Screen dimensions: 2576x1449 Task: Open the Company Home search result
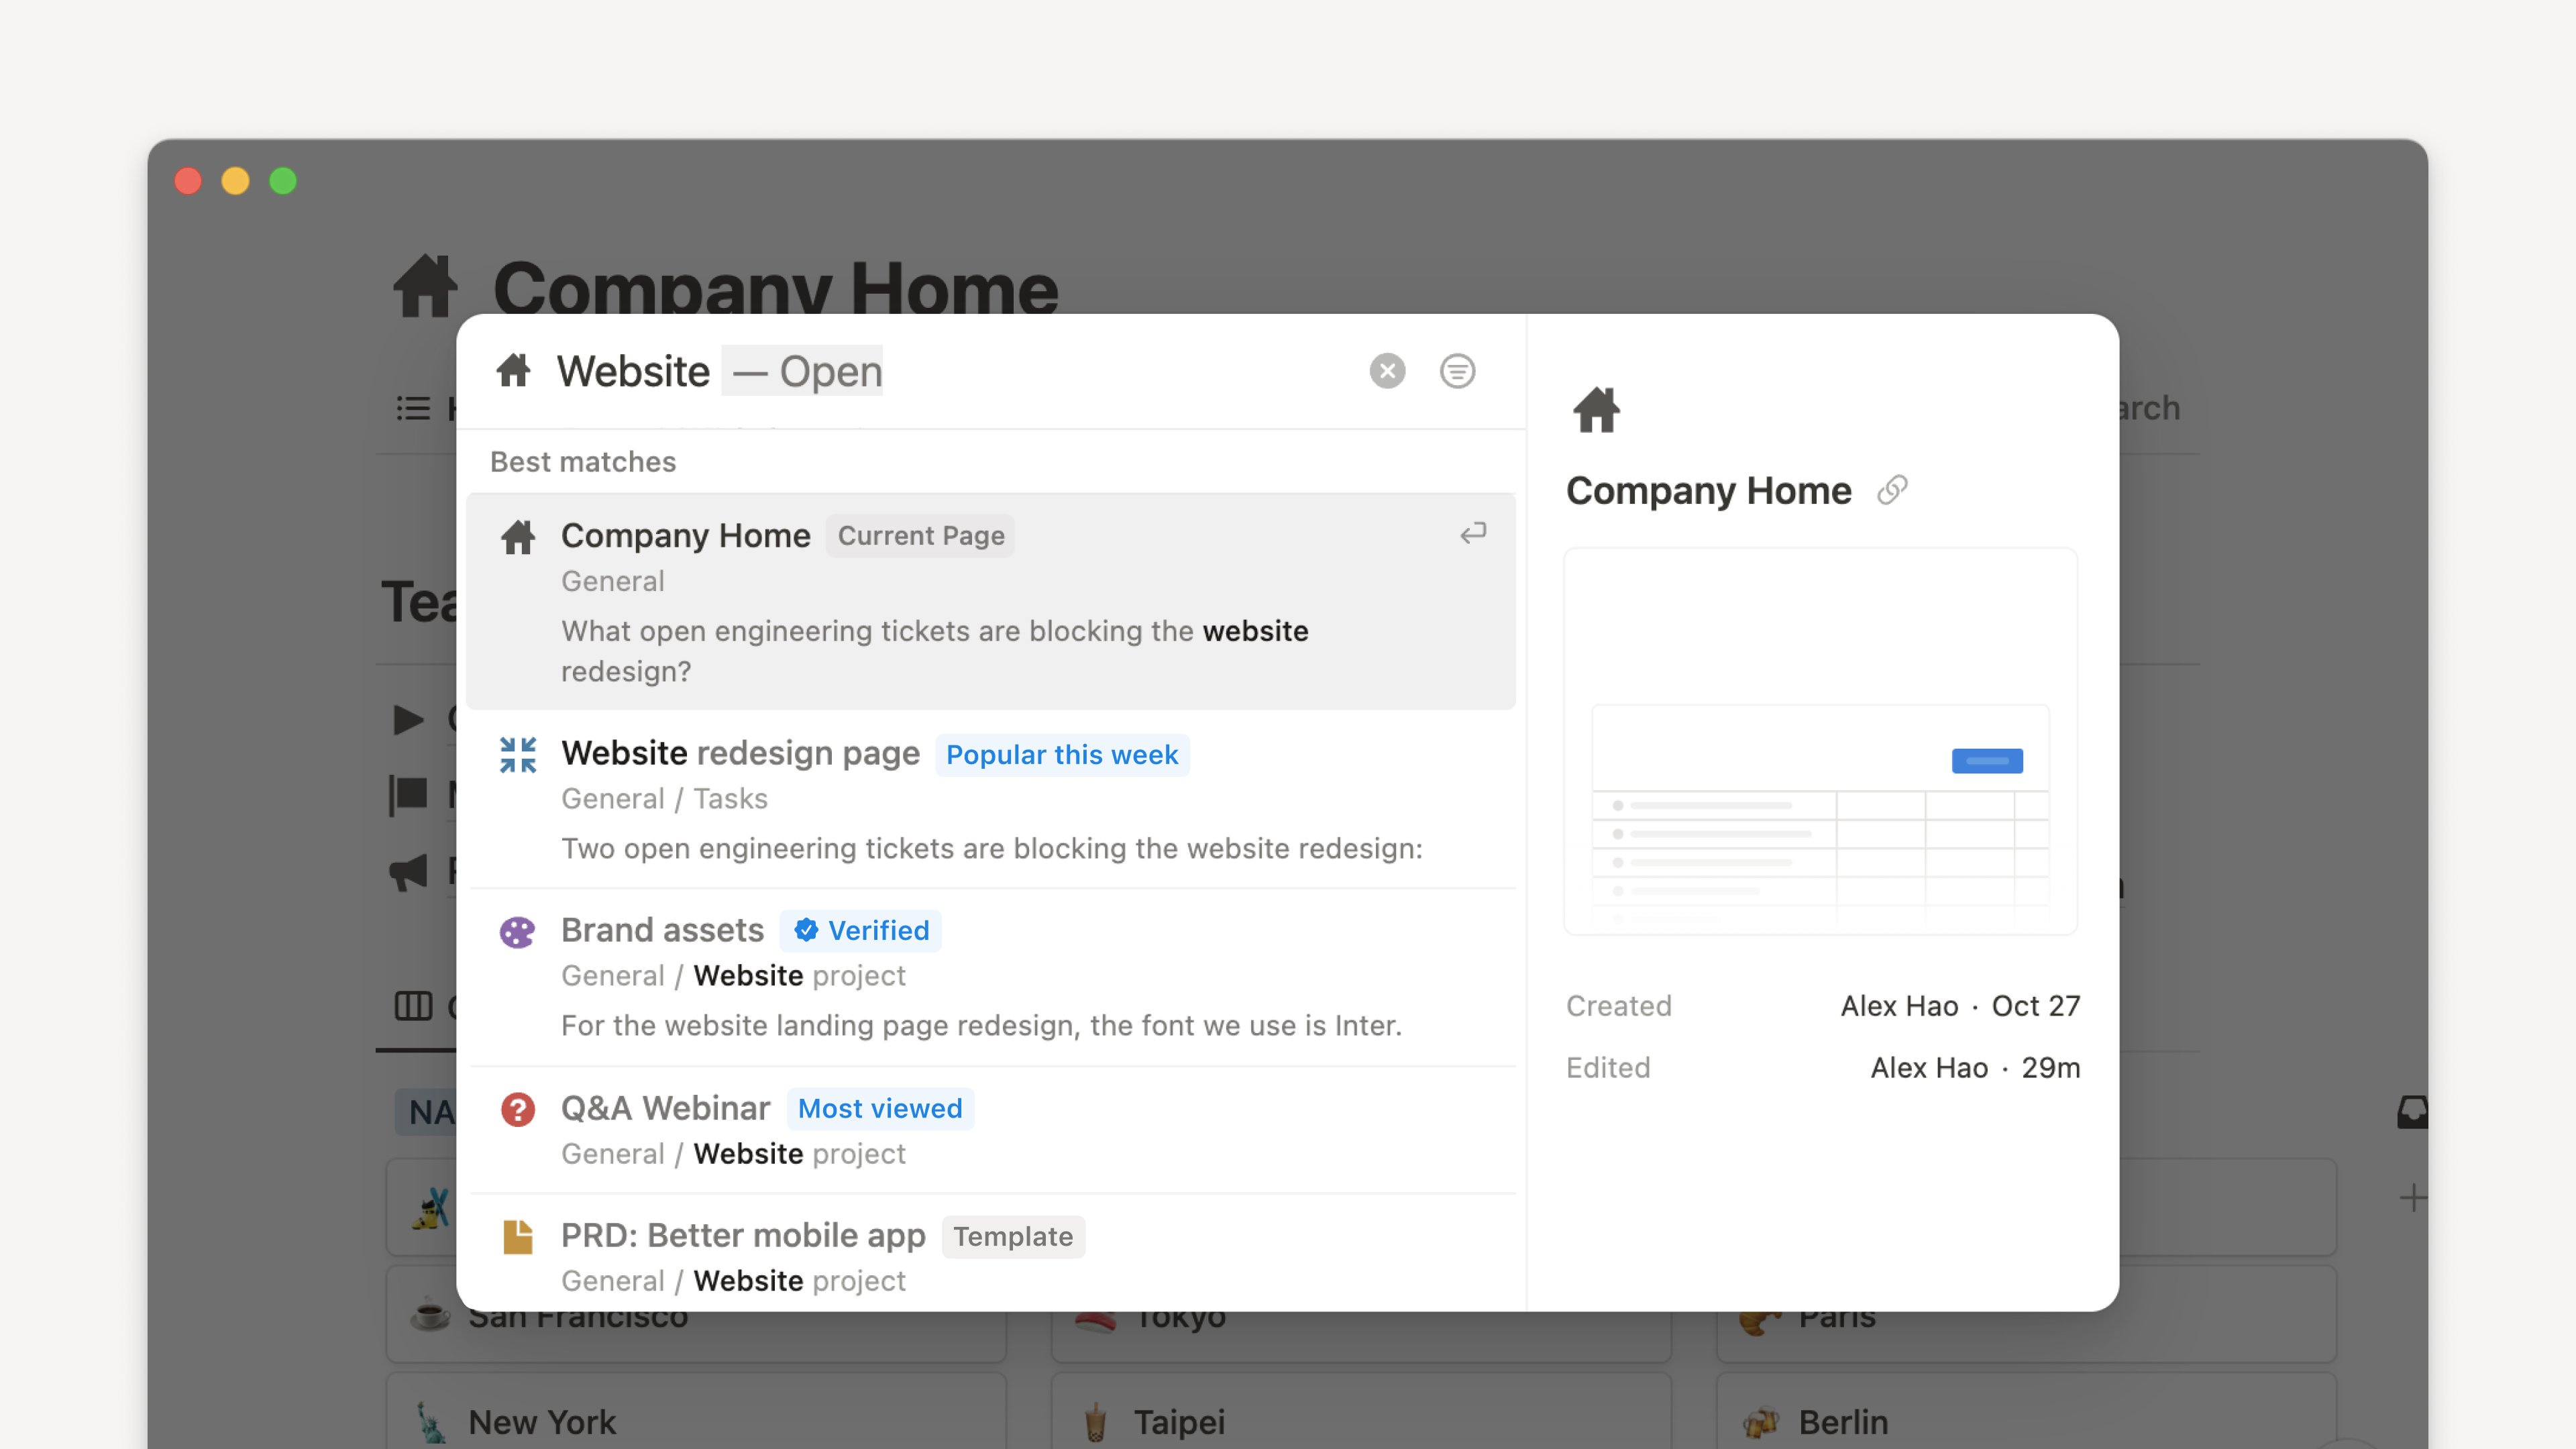coord(990,601)
